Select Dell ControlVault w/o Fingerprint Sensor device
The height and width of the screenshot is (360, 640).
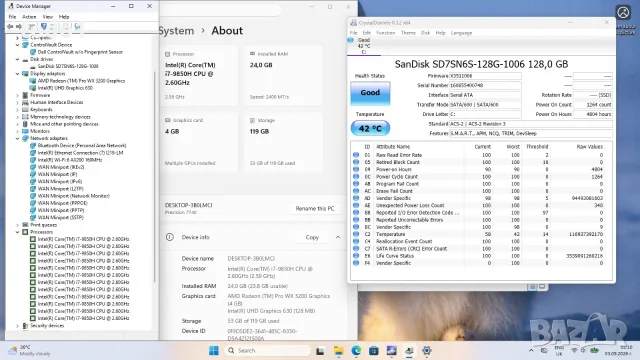coord(80,52)
